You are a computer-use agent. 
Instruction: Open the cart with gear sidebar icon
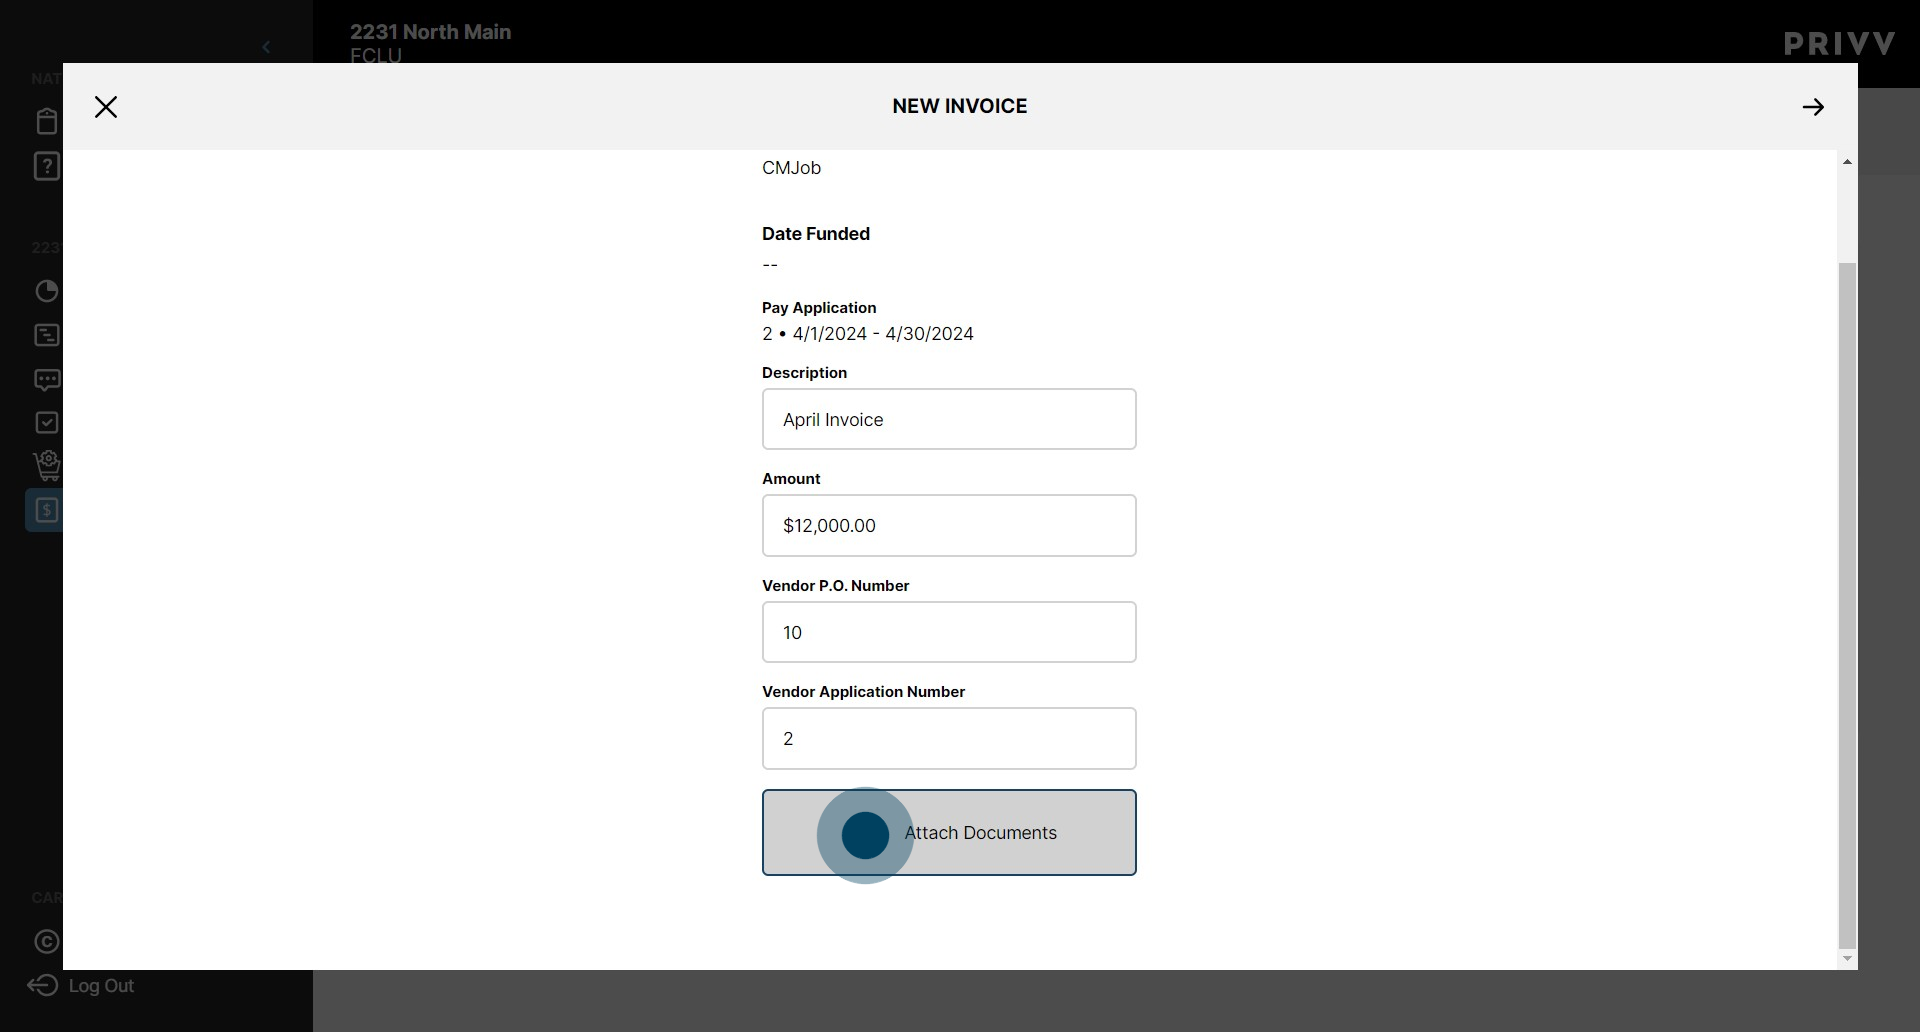pyautogui.click(x=47, y=466)
